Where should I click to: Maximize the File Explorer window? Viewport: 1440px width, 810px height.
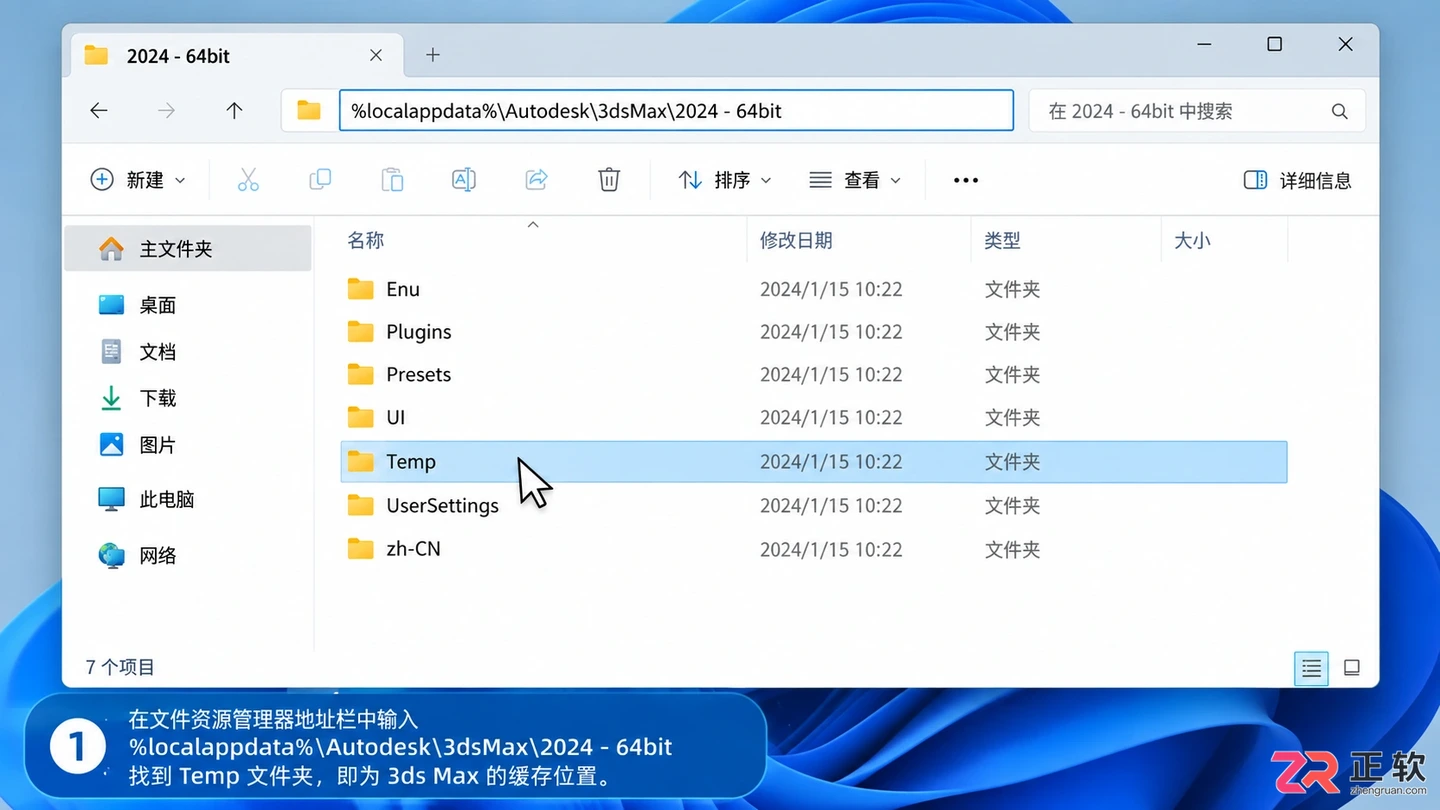click(1274, 44)
